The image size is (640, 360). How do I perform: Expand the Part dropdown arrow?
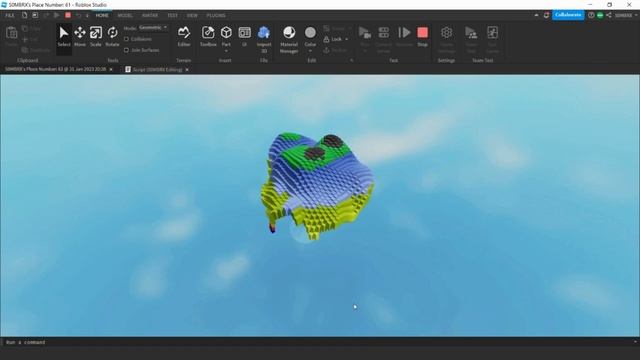tap(226, 51)
